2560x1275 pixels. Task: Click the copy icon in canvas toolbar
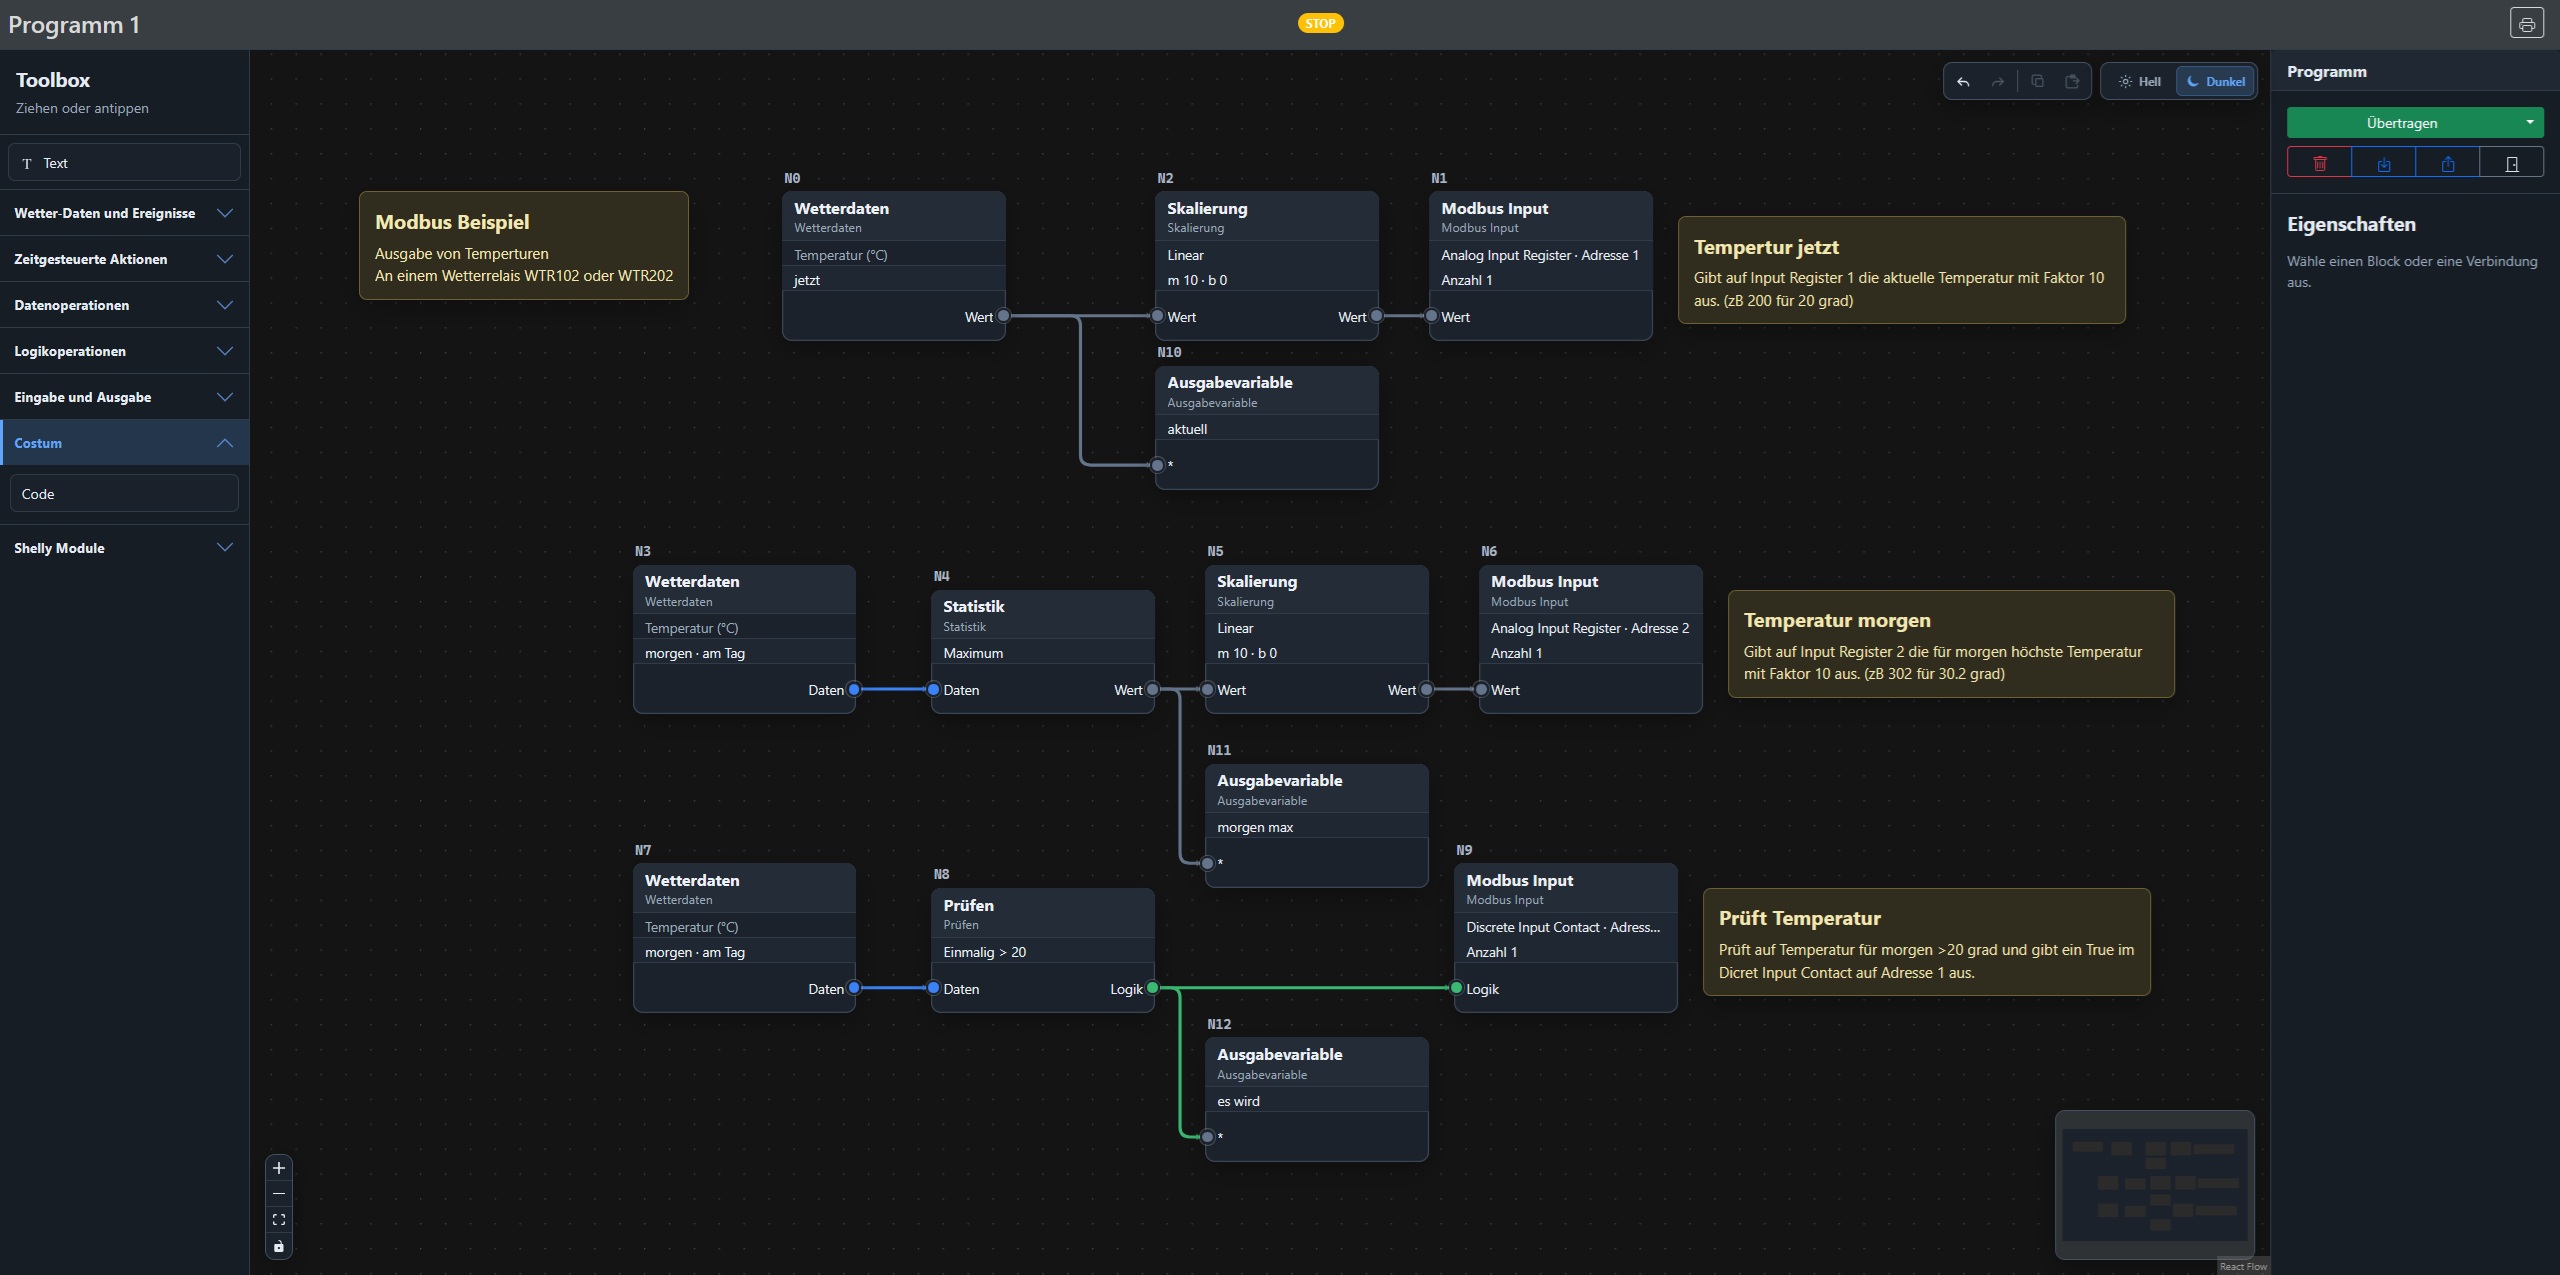pos(2037,82)
